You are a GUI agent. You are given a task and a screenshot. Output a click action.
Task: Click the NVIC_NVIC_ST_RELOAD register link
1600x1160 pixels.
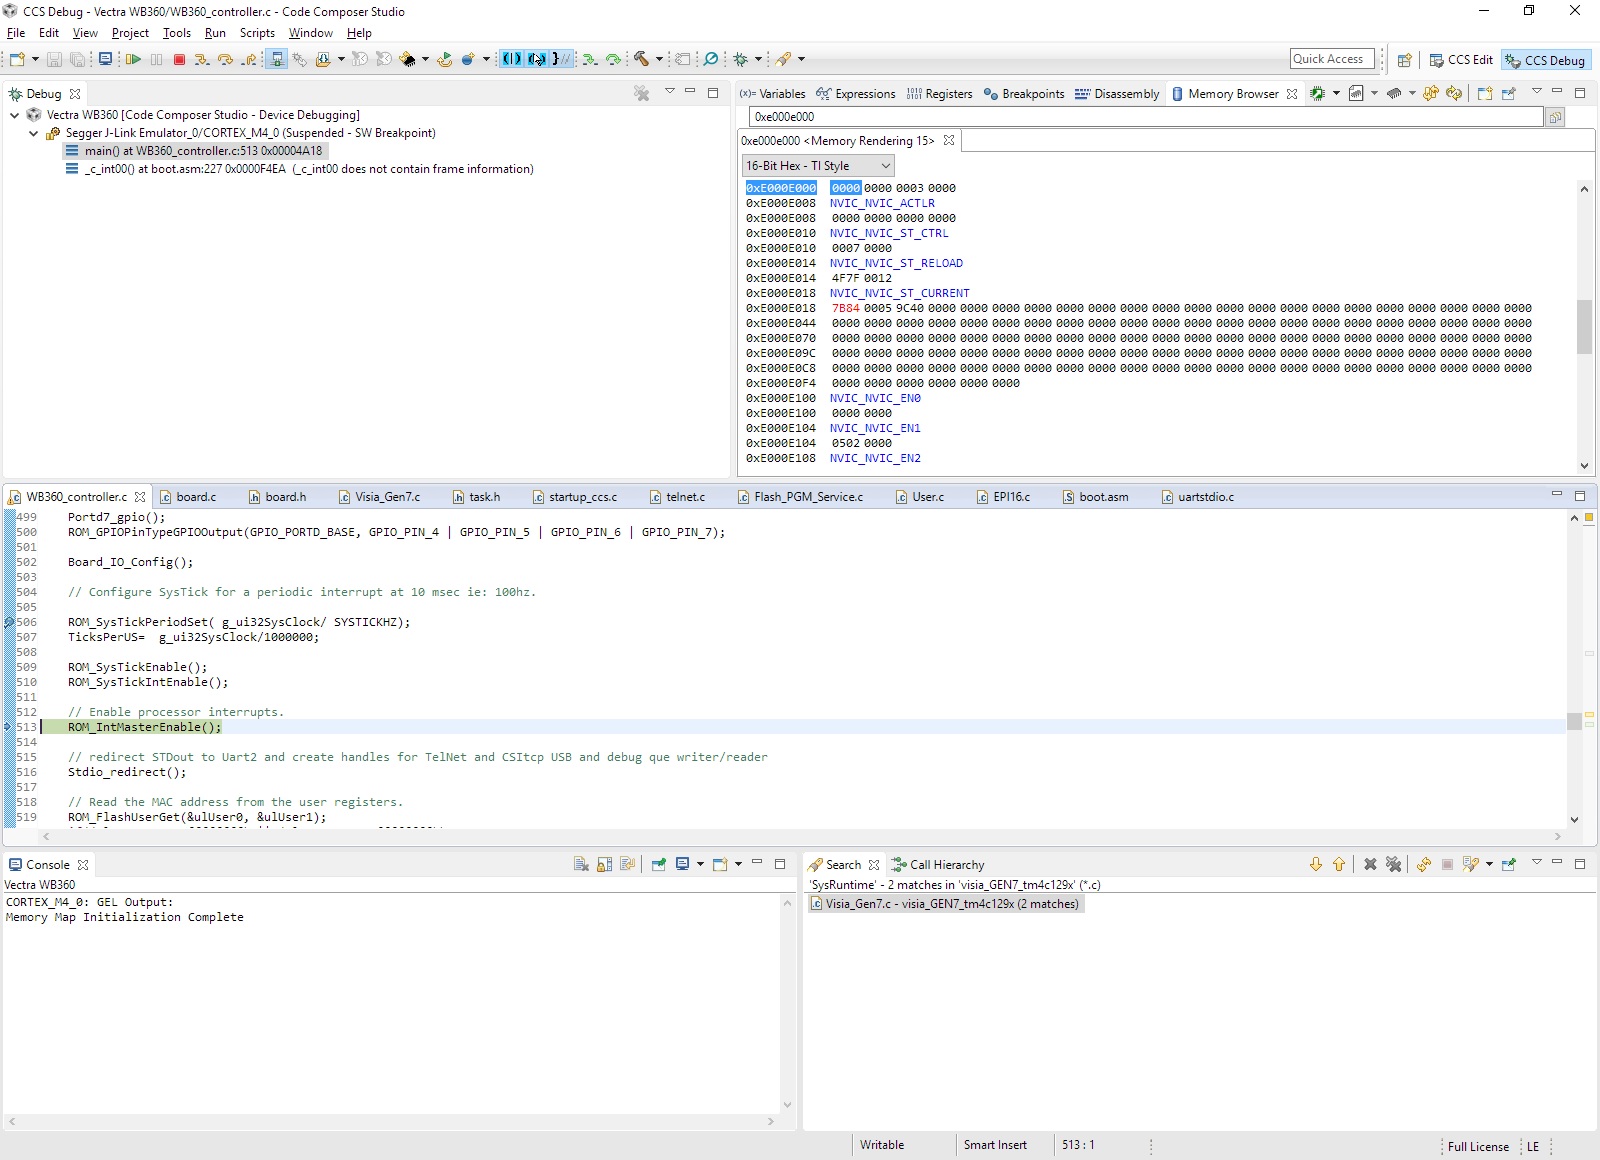click(x=896, y=263)
